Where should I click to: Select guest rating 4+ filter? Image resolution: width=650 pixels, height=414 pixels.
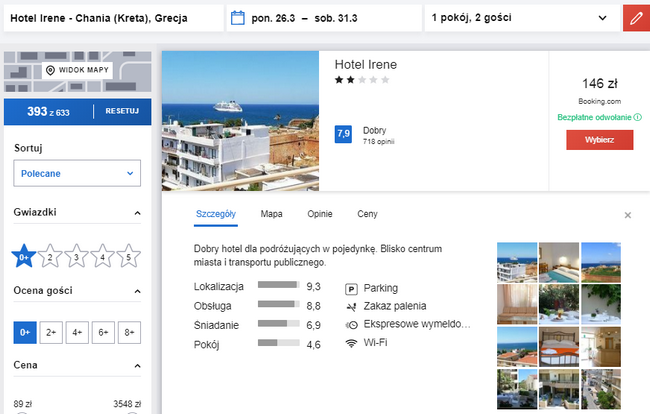pyautogui.click(x=77, y=332)
